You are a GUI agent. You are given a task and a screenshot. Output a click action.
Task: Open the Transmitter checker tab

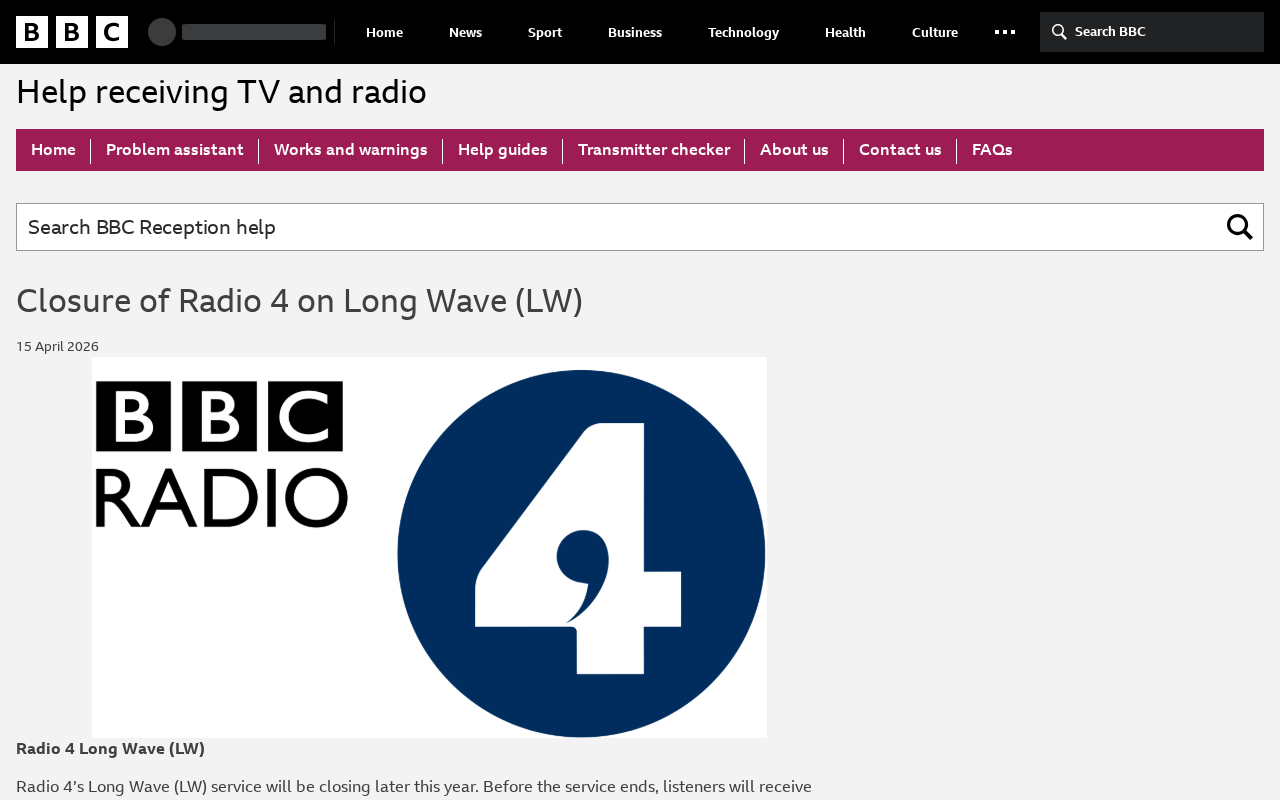click(654, 150)
